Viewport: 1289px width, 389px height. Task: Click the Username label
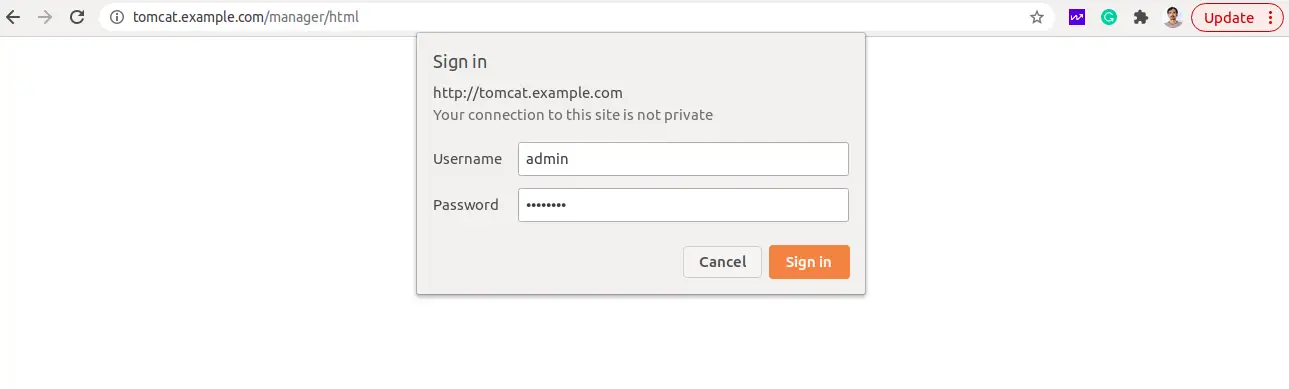[x=467, y=159]
